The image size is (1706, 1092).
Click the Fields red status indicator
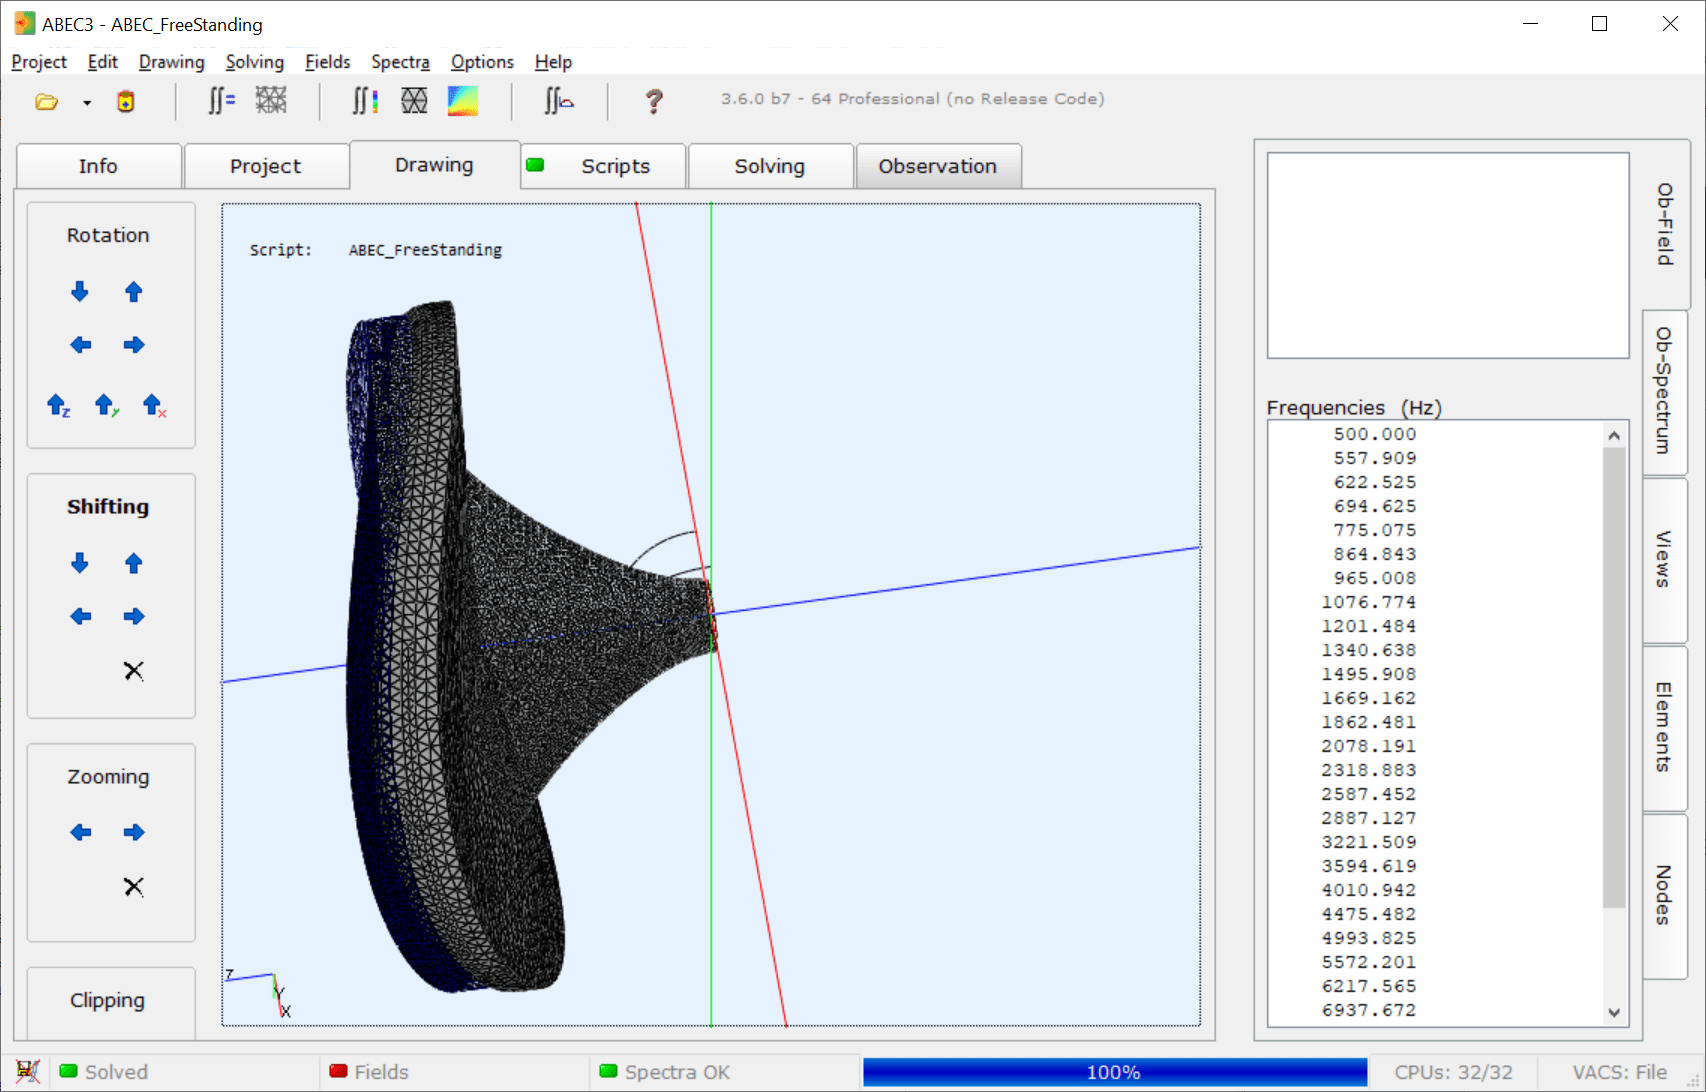(x=369, y=1072)
